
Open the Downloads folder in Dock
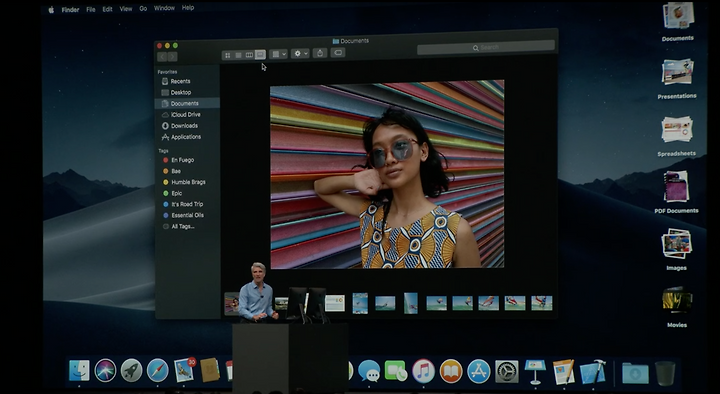[x=636, y=373]
